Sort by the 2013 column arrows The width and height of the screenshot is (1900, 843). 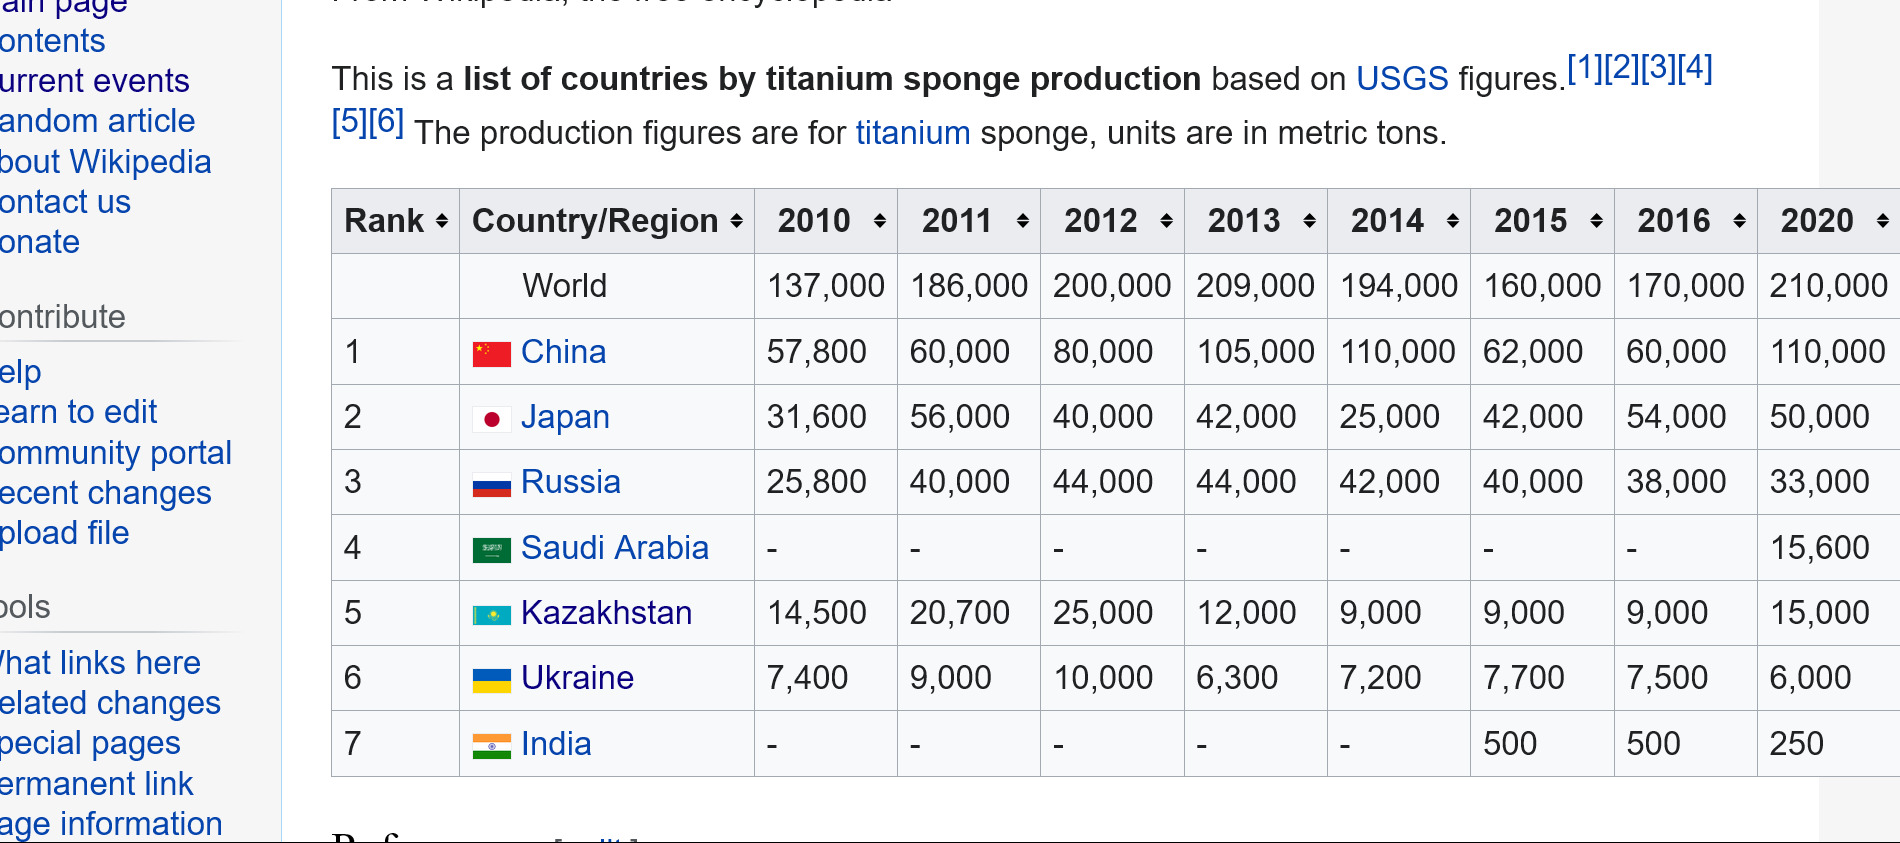coord(1309,221)
